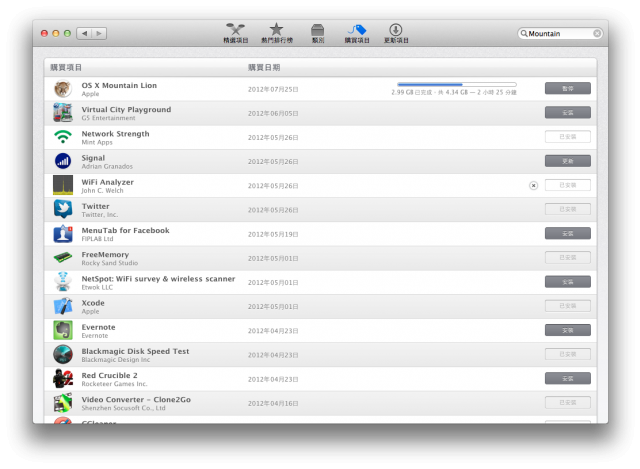Switch to the Purchases tab
Viewport: 640px width, 469px height.
357,33
